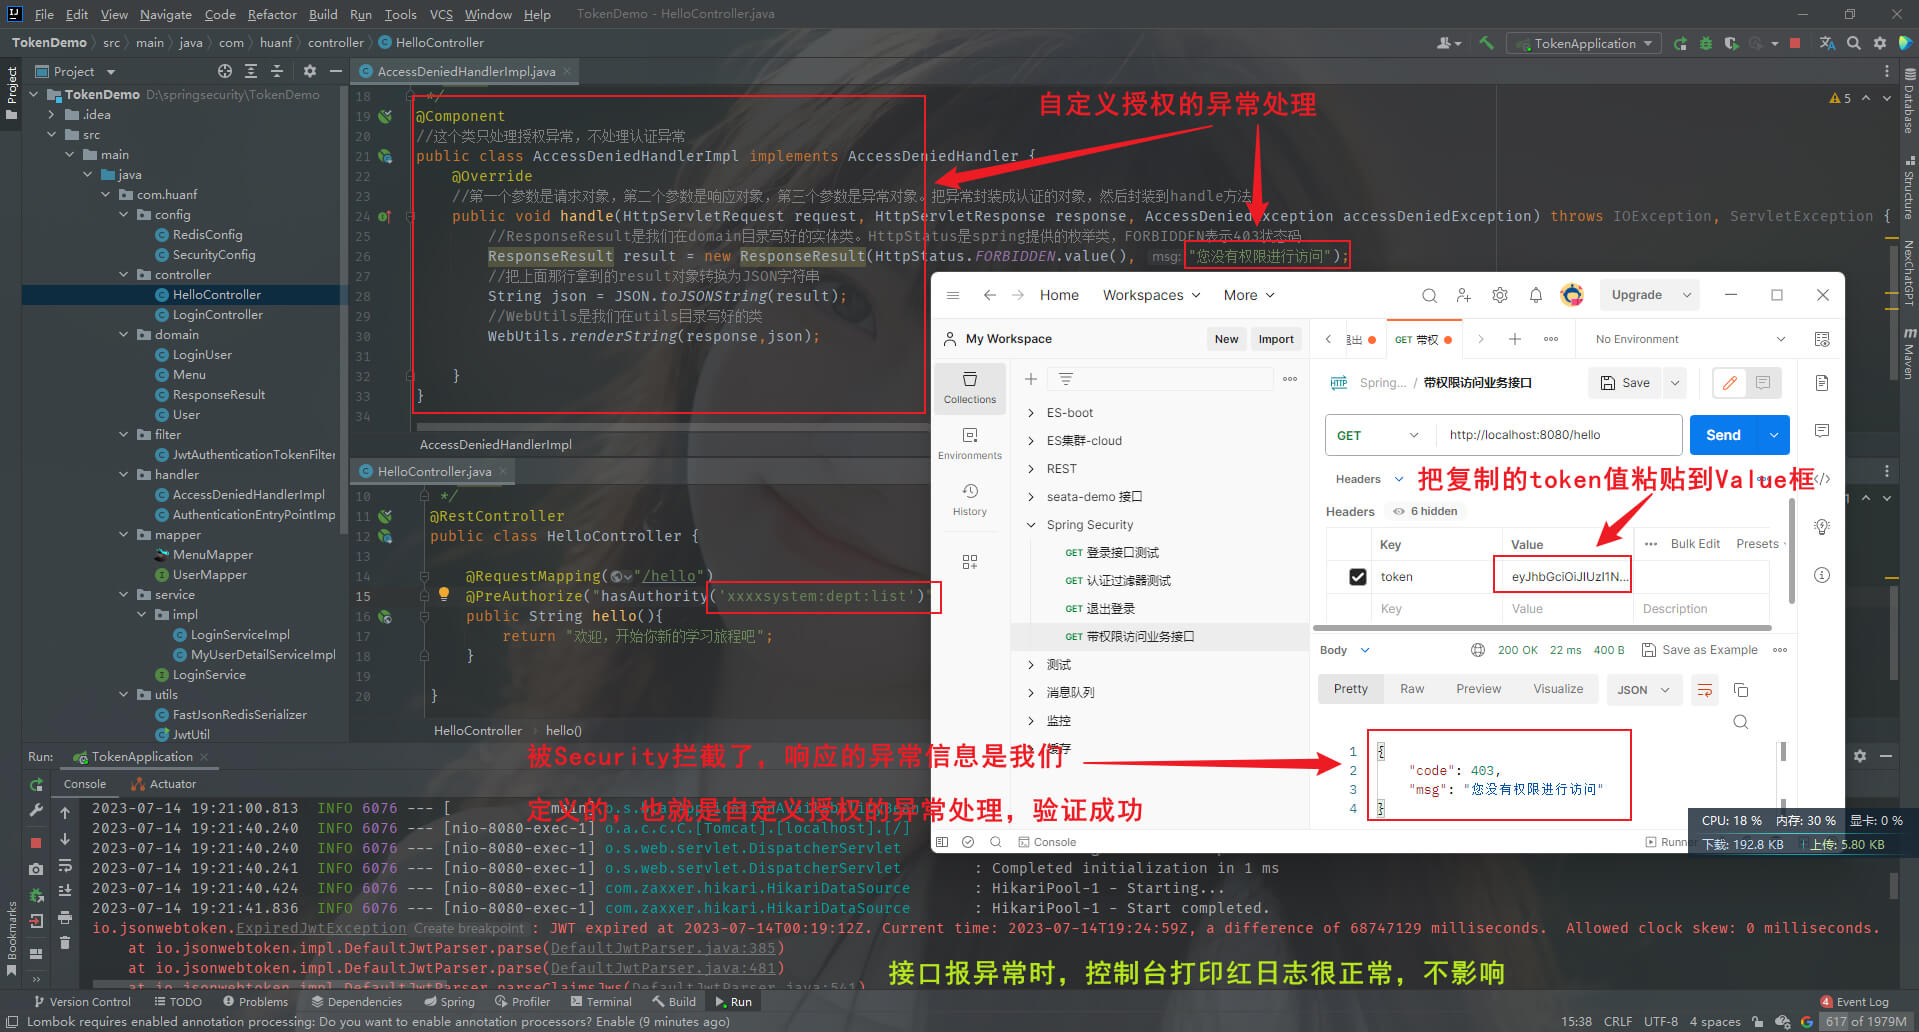Click Postman edit pencil icon next to Save
The width and height of the screenshot is (1919, 1032).
1730,383
